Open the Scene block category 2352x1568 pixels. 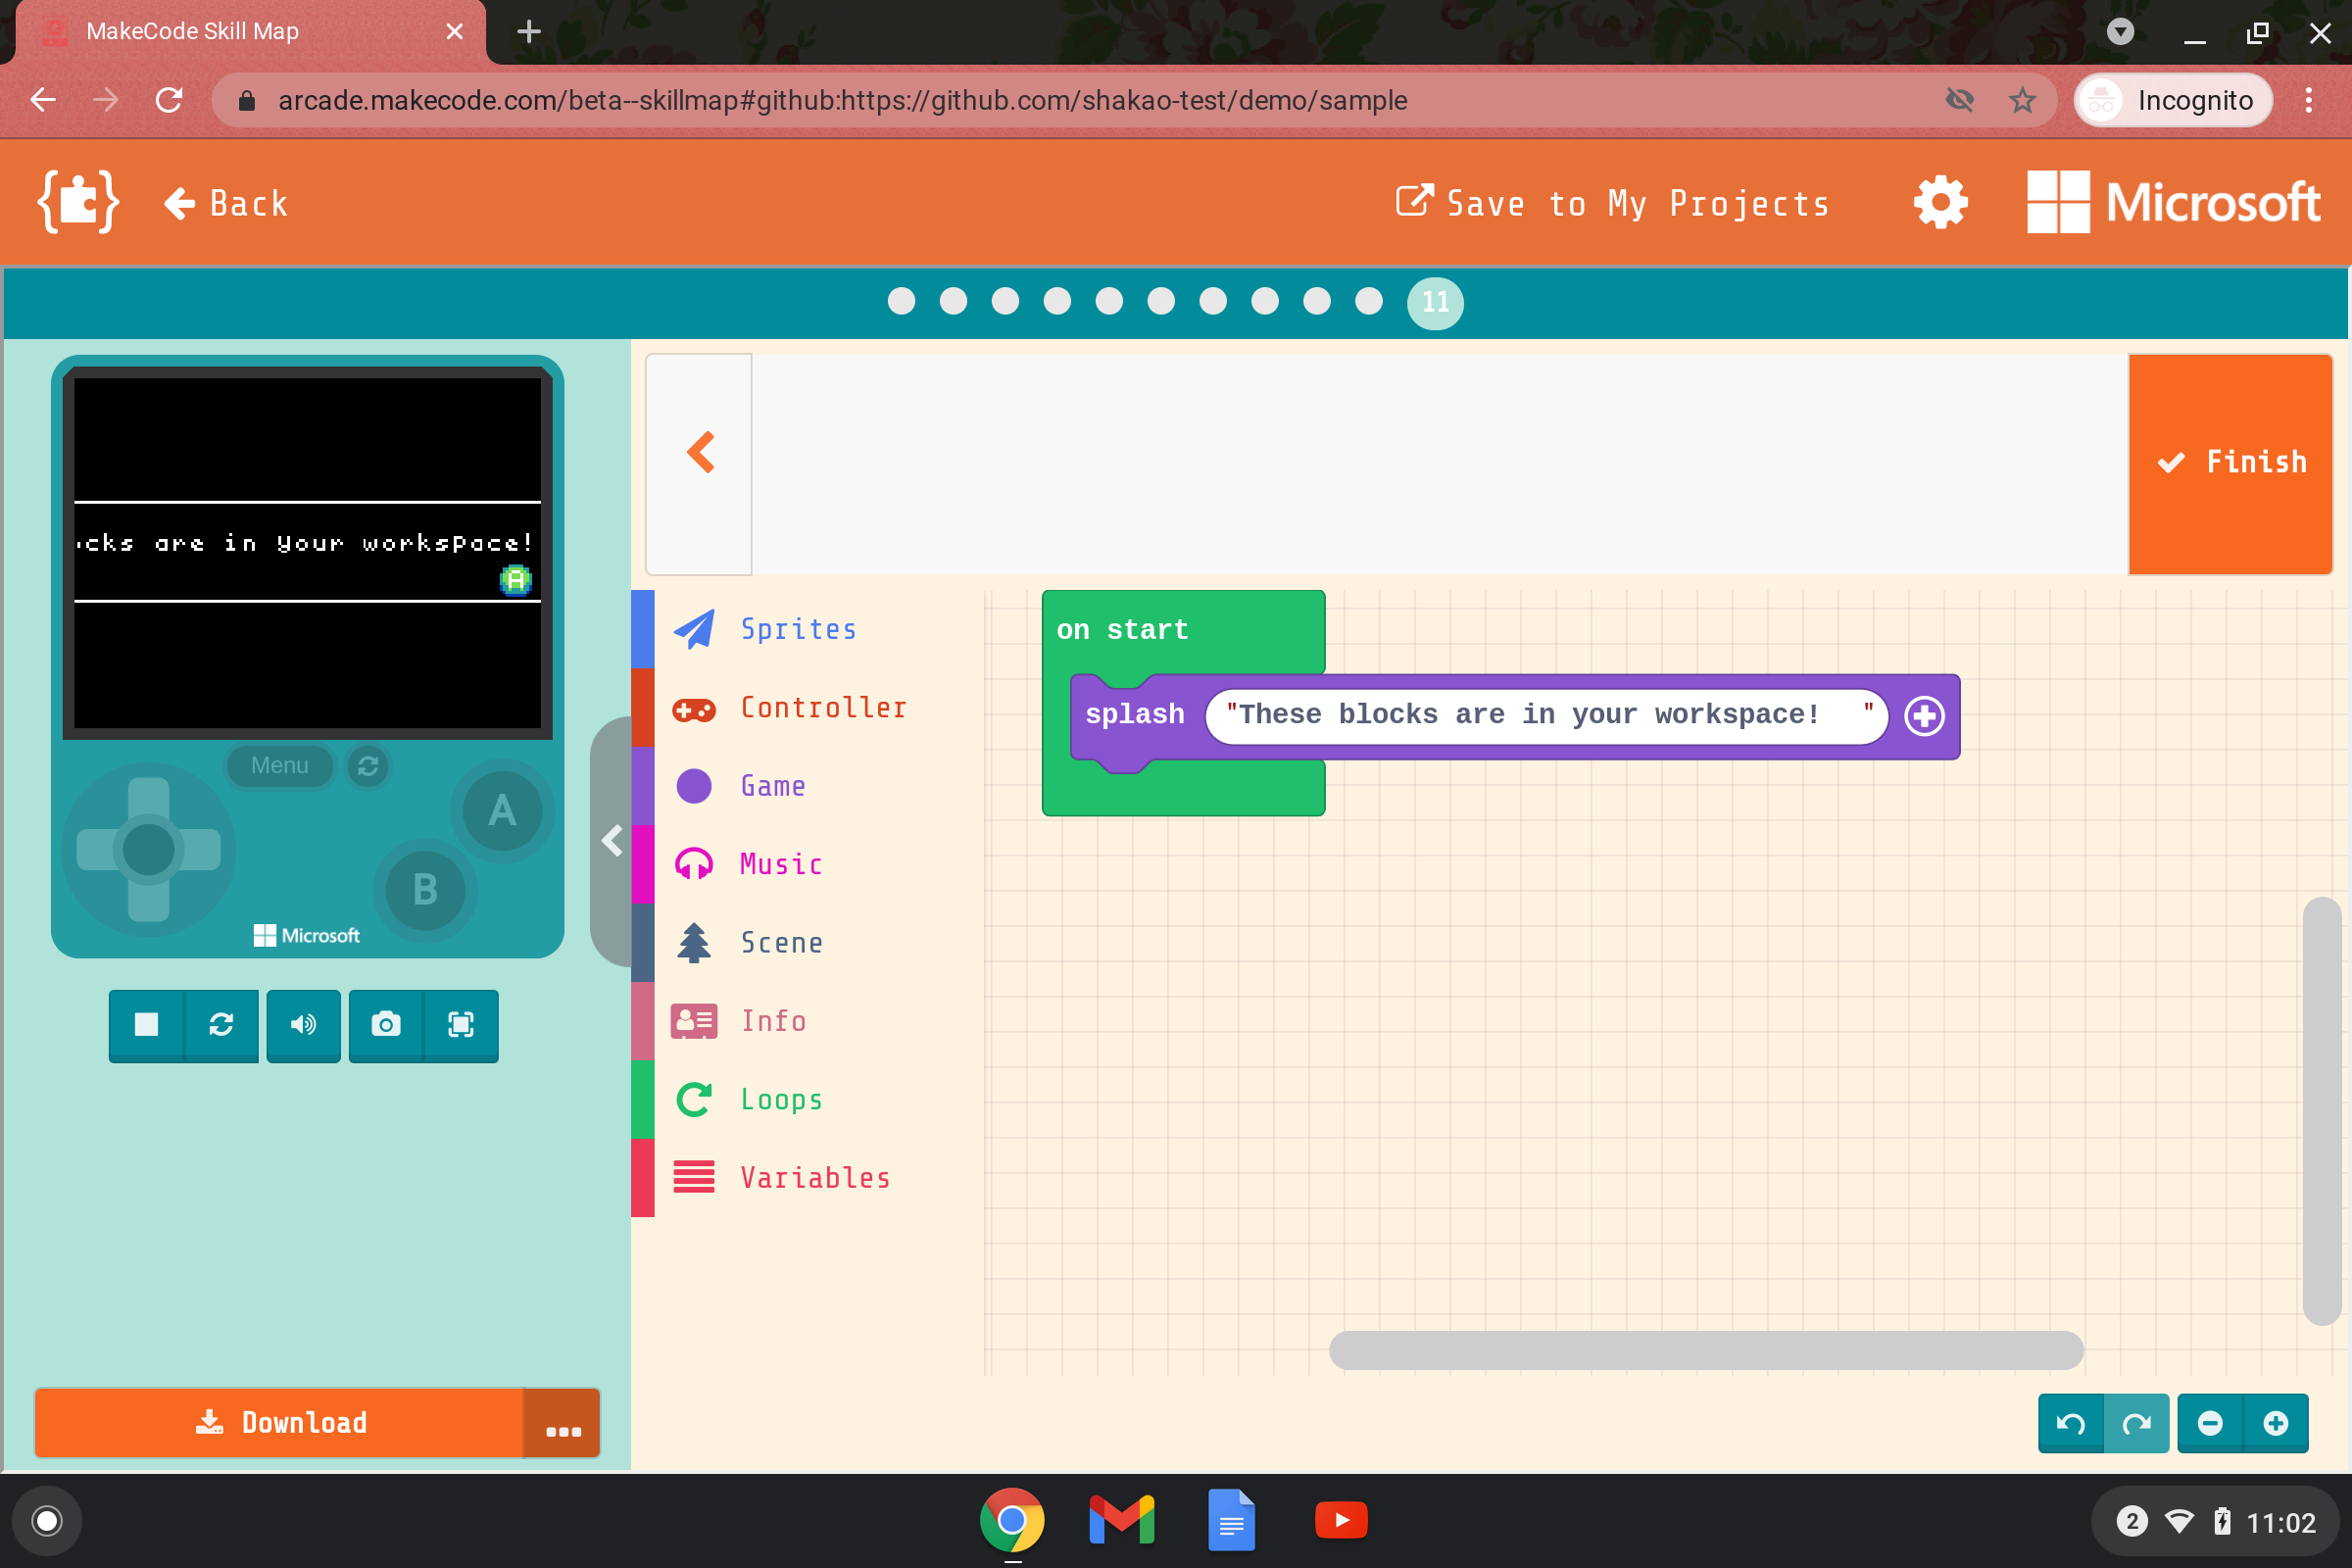pos(781,942)
